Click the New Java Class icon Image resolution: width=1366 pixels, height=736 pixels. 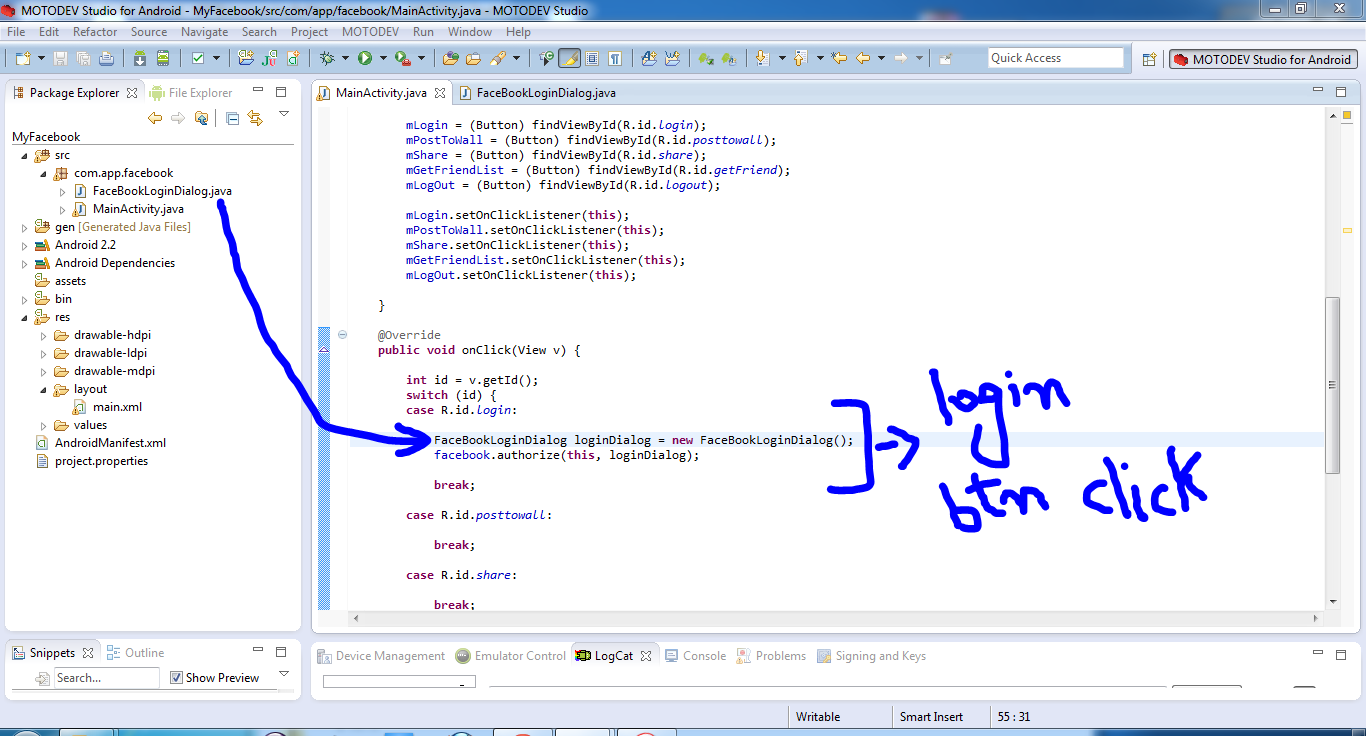pos(291,58)
